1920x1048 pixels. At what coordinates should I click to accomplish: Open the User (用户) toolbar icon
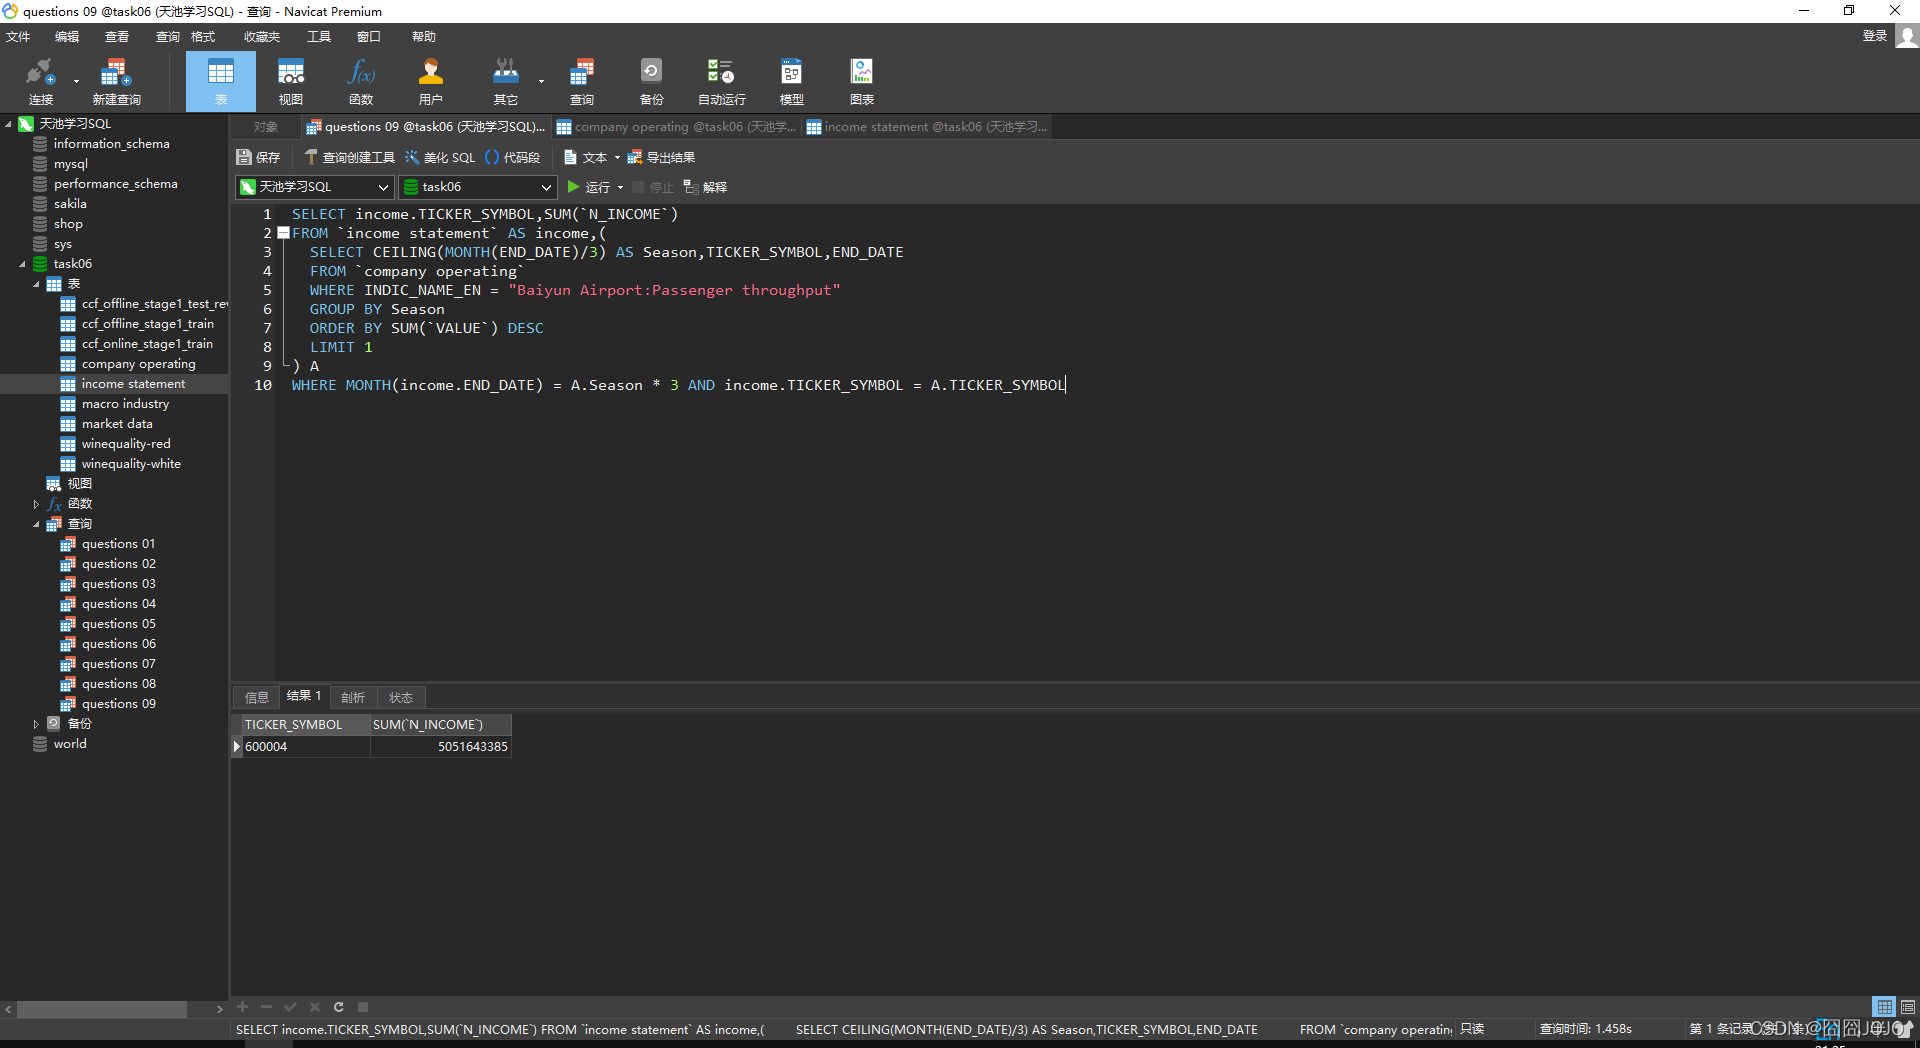tap(431, 80)
